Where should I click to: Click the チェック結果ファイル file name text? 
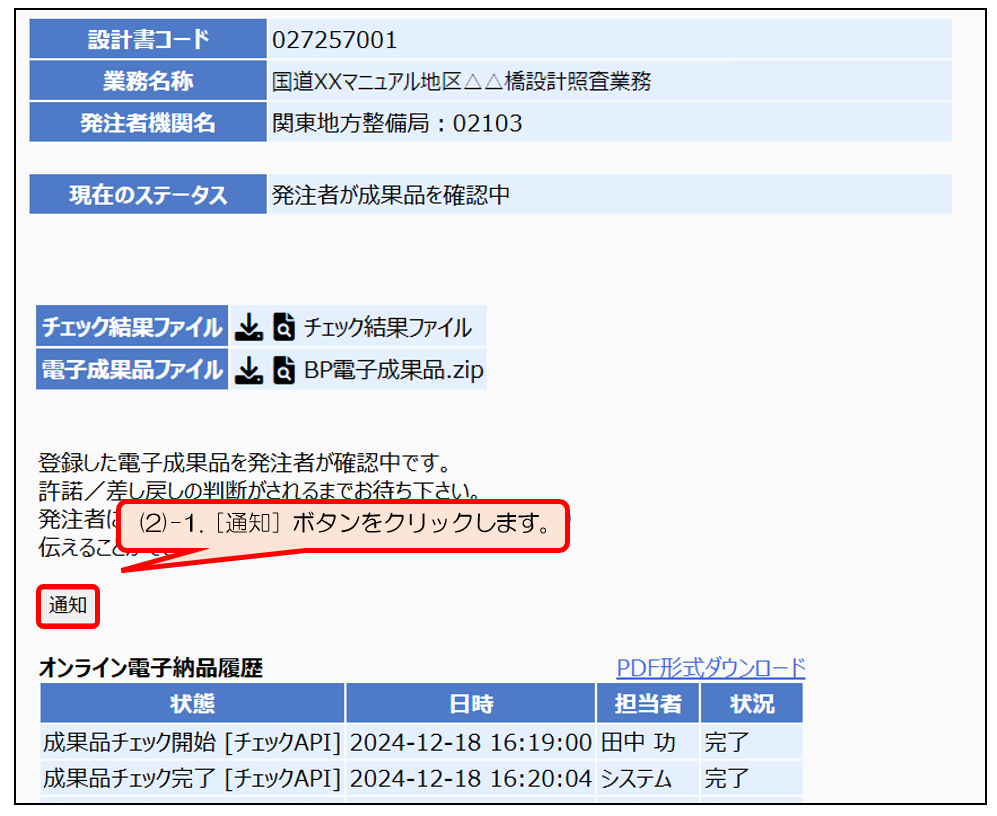tap(387, 327)
